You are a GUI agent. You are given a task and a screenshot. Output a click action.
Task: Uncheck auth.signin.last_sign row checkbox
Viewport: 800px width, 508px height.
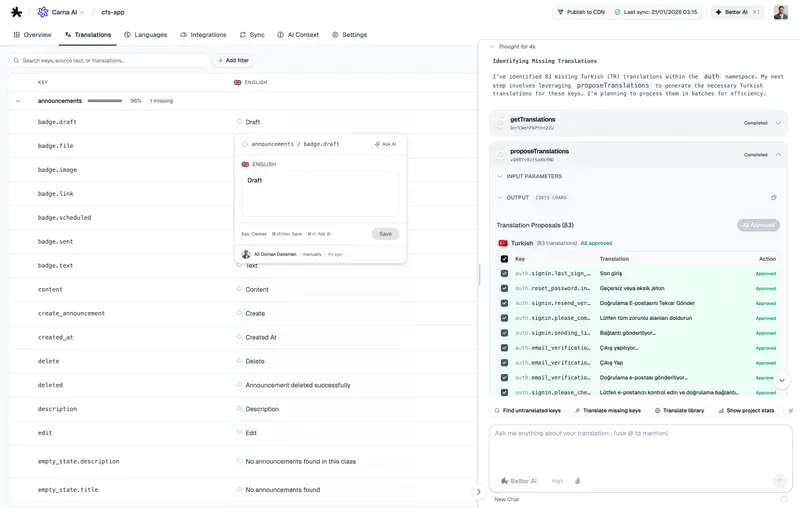click(504, 273)
